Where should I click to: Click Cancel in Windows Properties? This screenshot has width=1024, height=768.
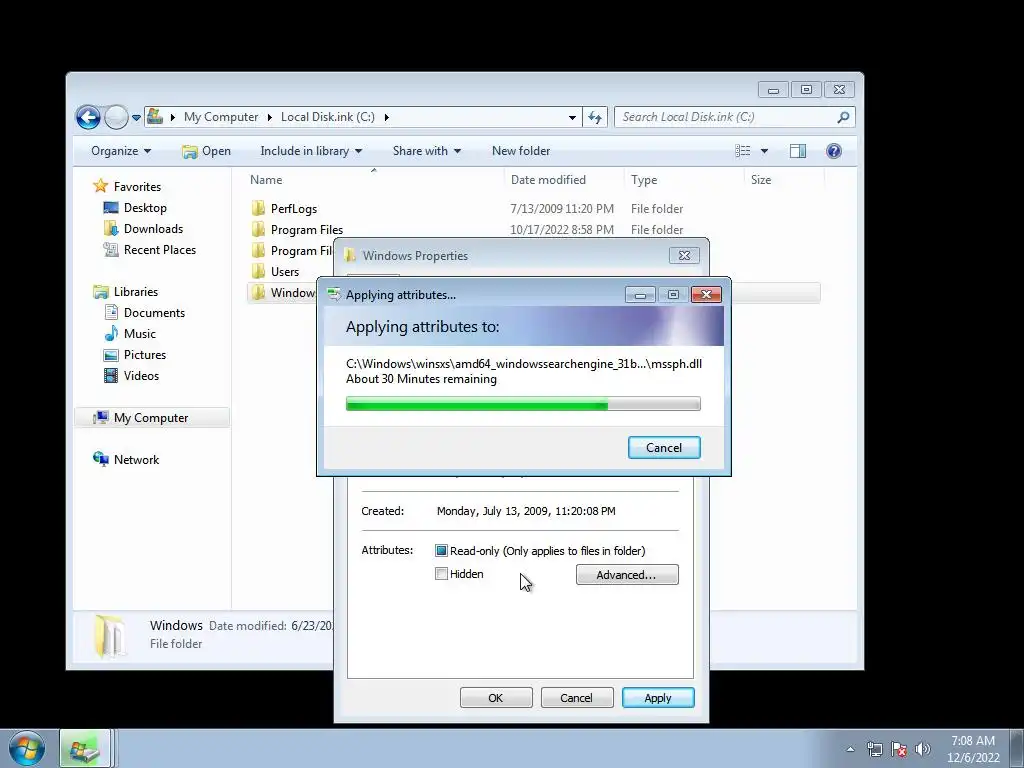(x=577, y=697)
